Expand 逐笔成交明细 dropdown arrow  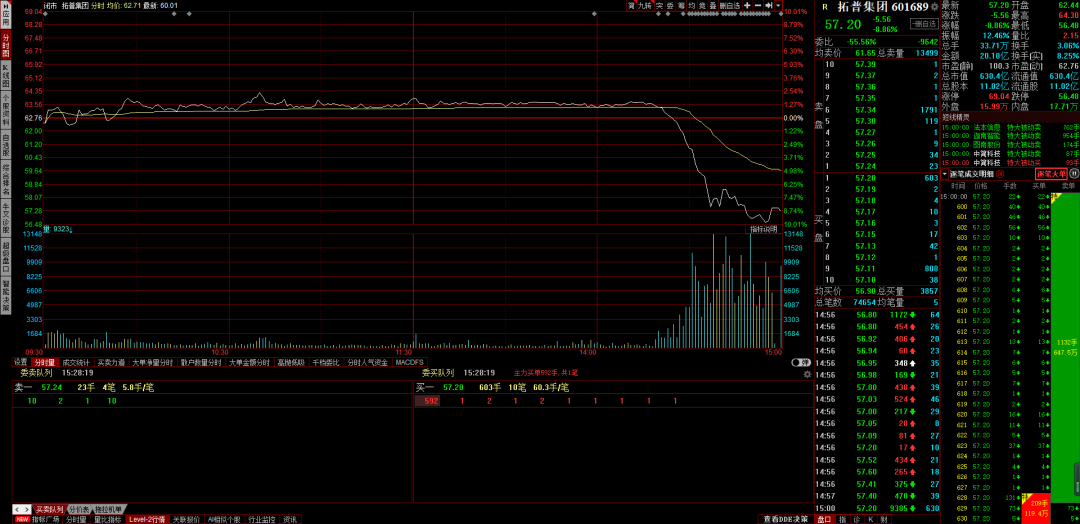[944, 174]
